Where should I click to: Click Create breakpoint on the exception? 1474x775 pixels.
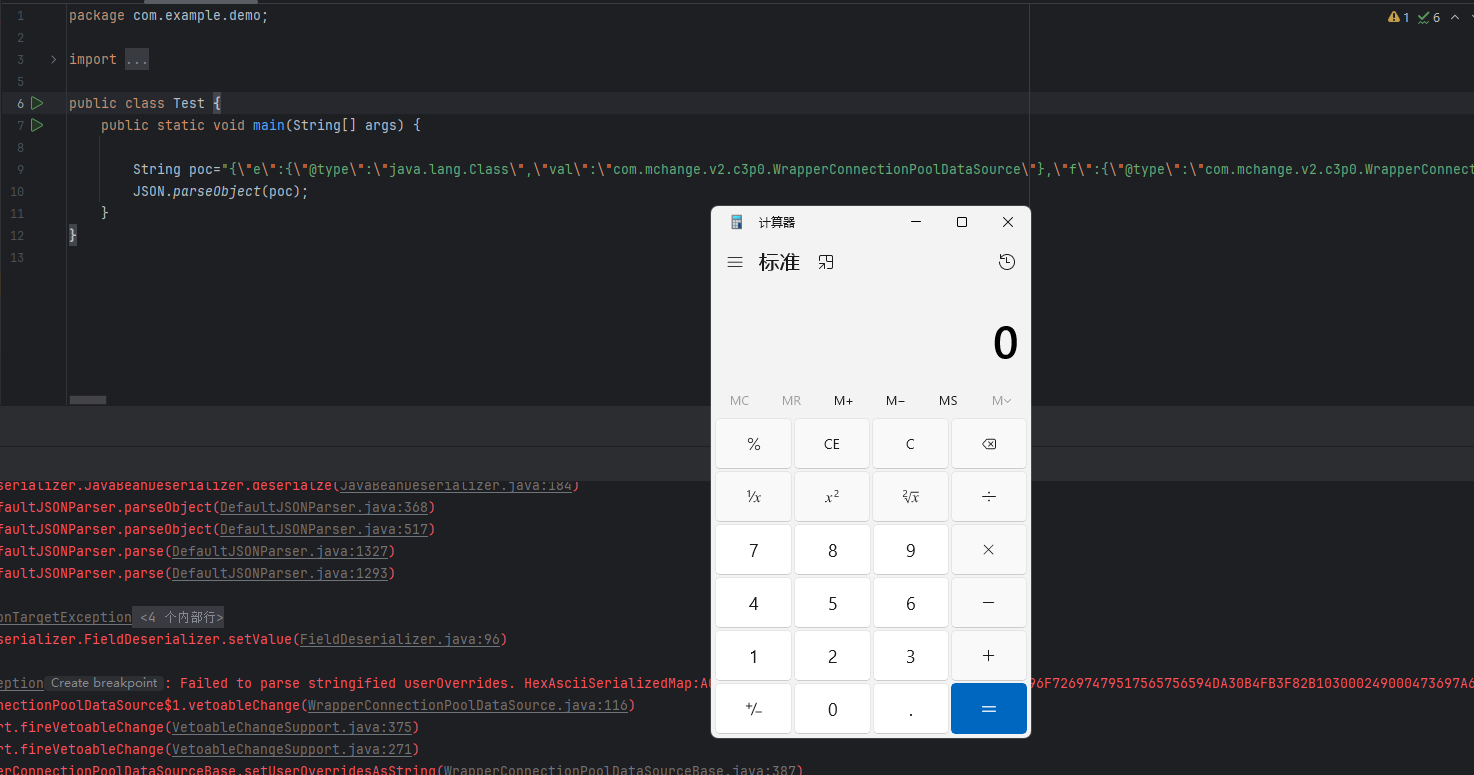click(x=104, y=683)
